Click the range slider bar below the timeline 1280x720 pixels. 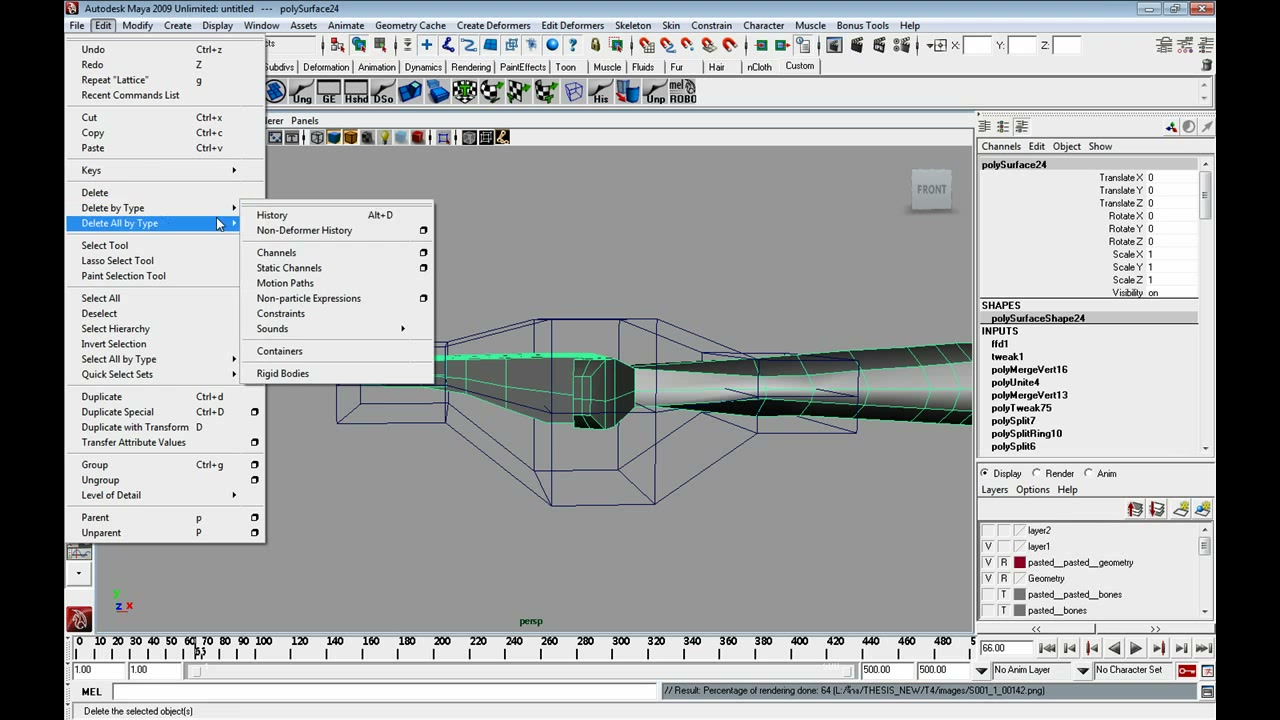(520, 670)
